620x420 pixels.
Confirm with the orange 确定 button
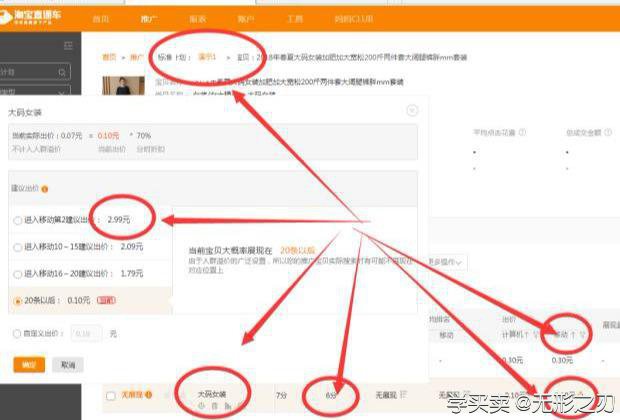(x=29, y=365)
